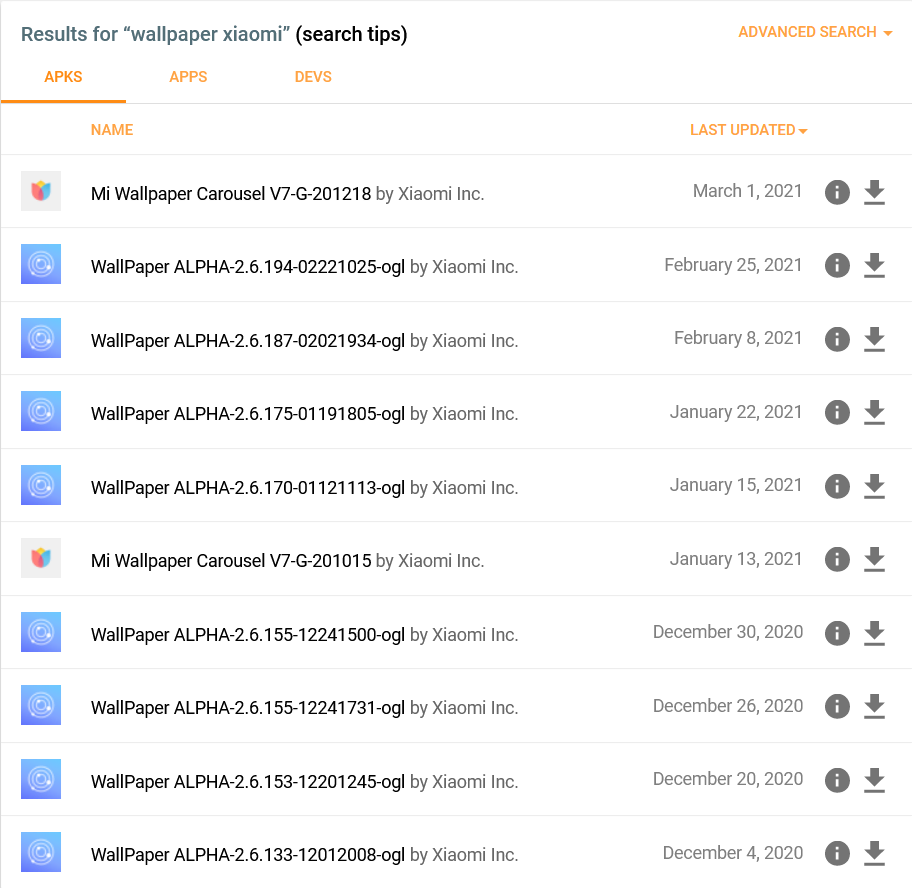This screenshot has height=888, width=912.
Task: Select the APKS tab
Action: click(x=63, y=77)
